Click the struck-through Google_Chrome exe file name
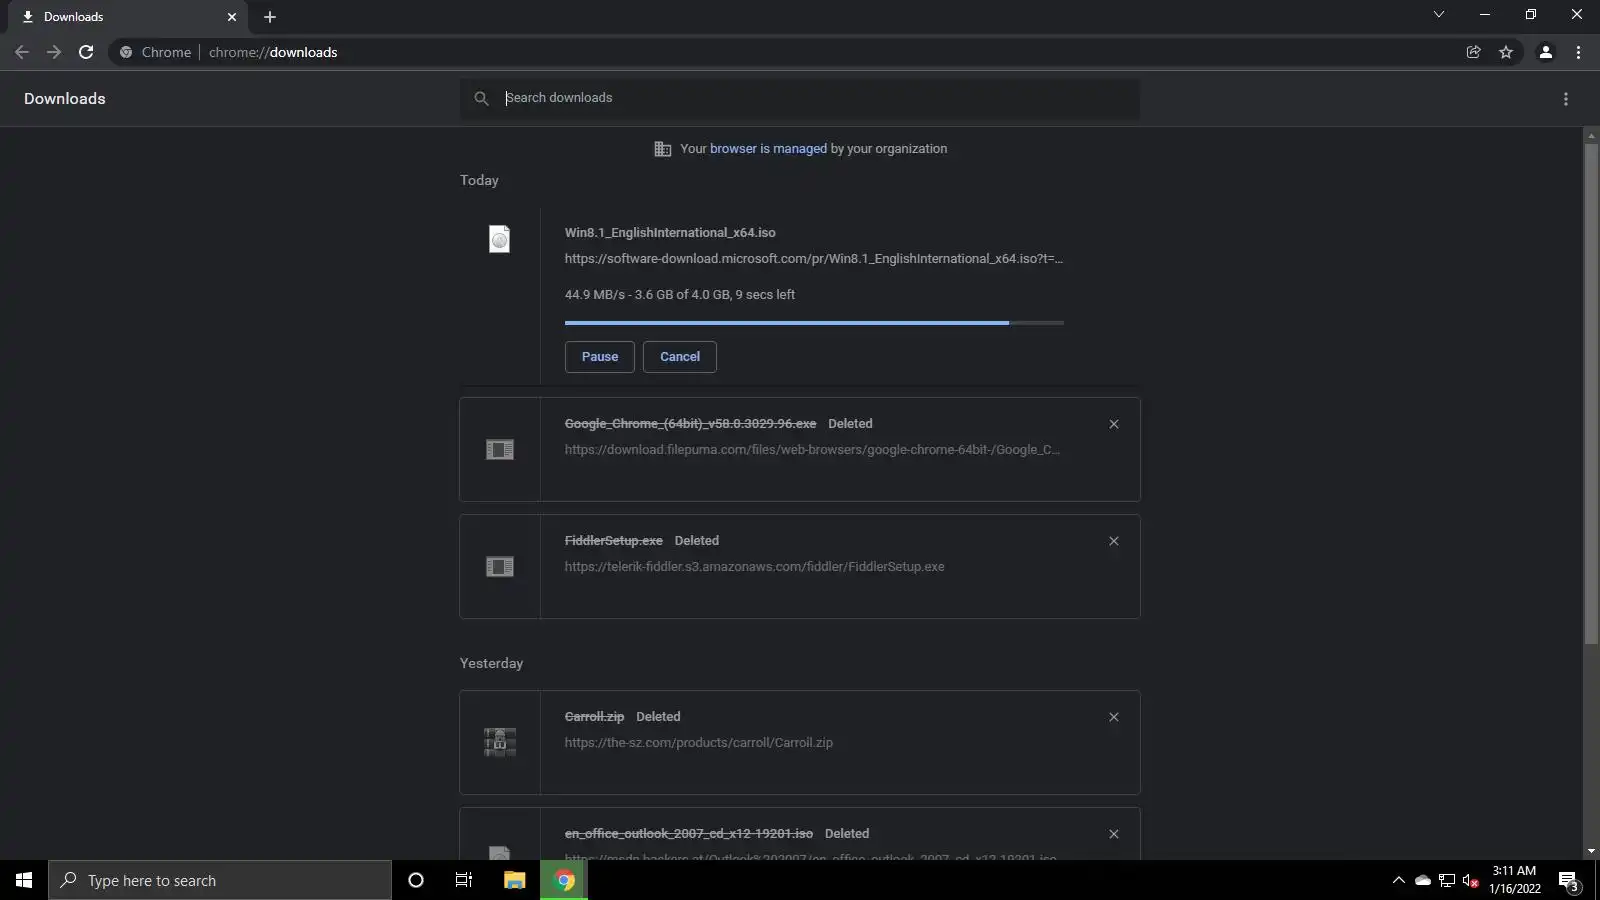 tap(690, 424)
